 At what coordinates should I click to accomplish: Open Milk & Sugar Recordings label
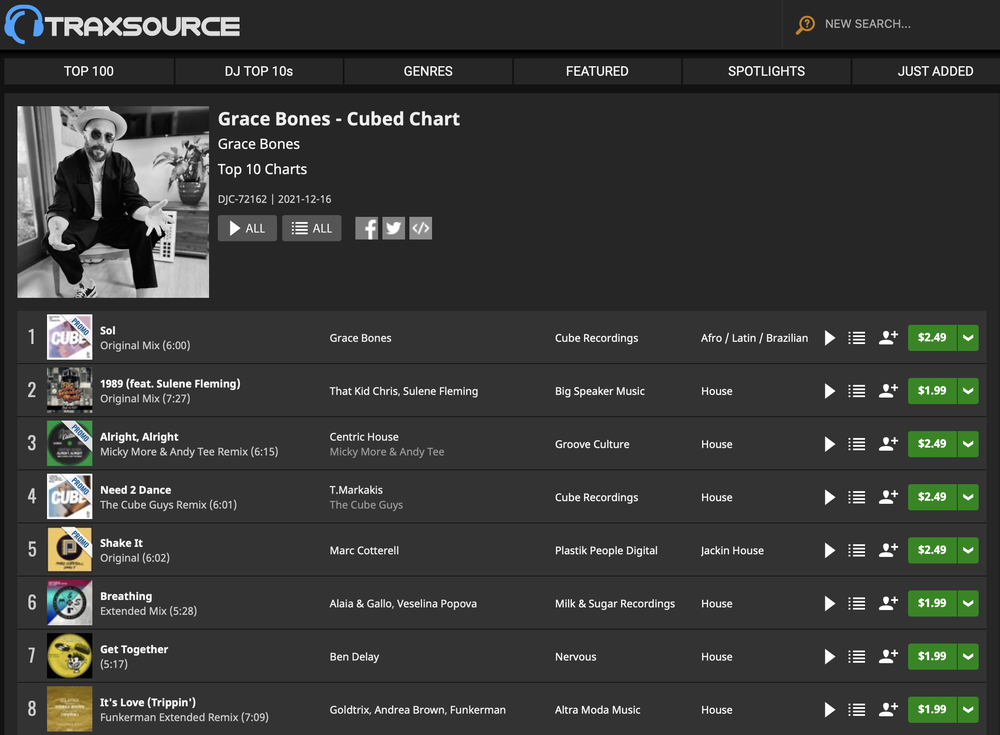[615, 604]
